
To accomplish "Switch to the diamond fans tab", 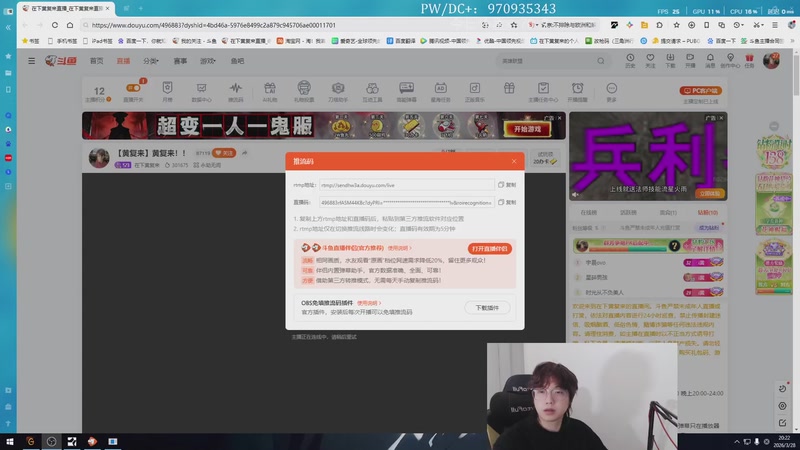I will click(x=707, y=212).
